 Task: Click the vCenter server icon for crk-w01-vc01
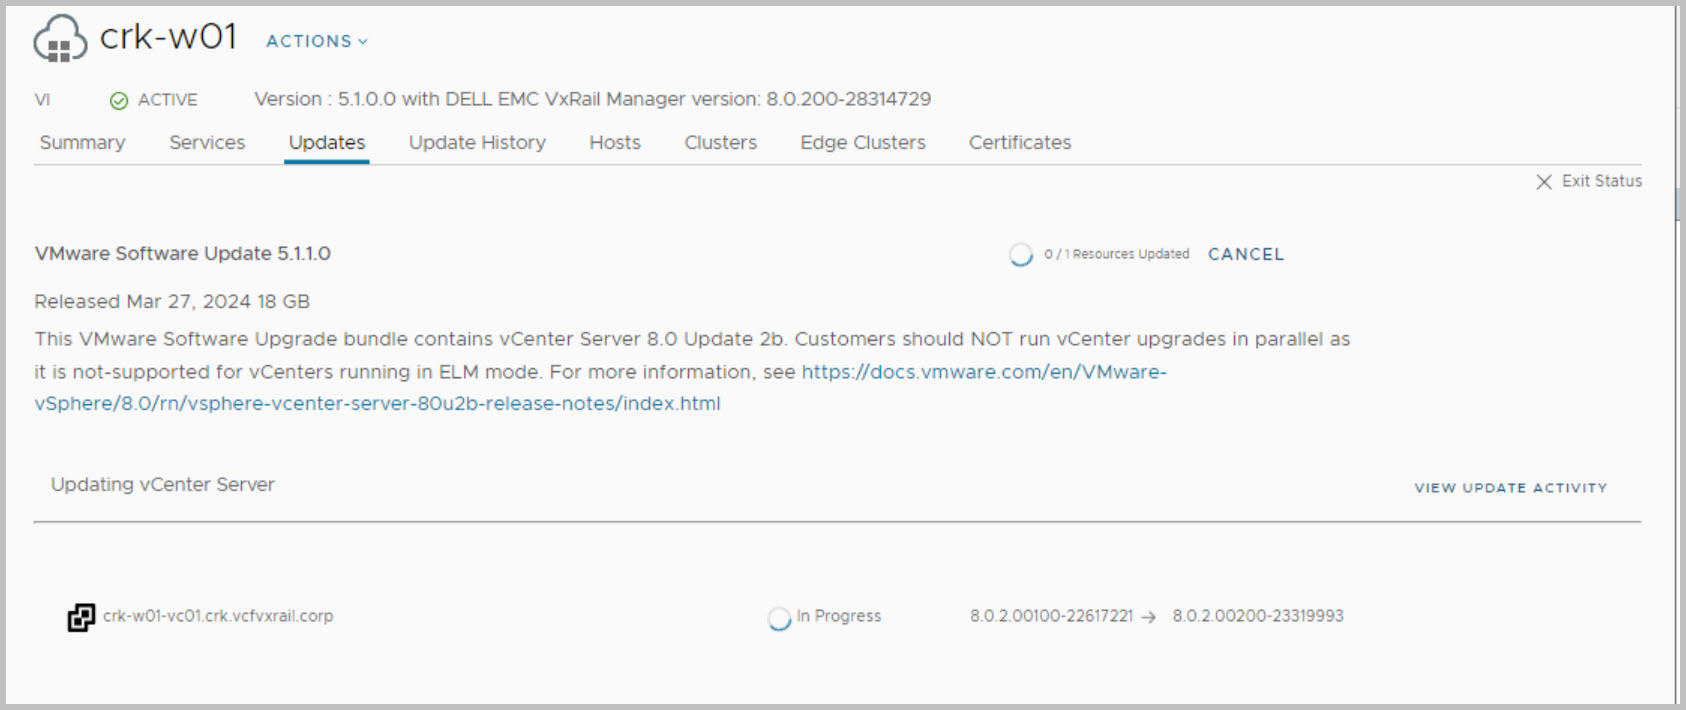coord(81,618)
